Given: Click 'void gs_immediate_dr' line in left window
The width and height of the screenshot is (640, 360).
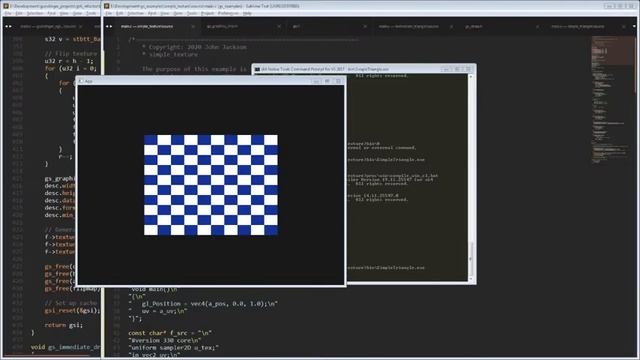Looking at the screenshot, I should pyautogui.click(x=65, y=347).
